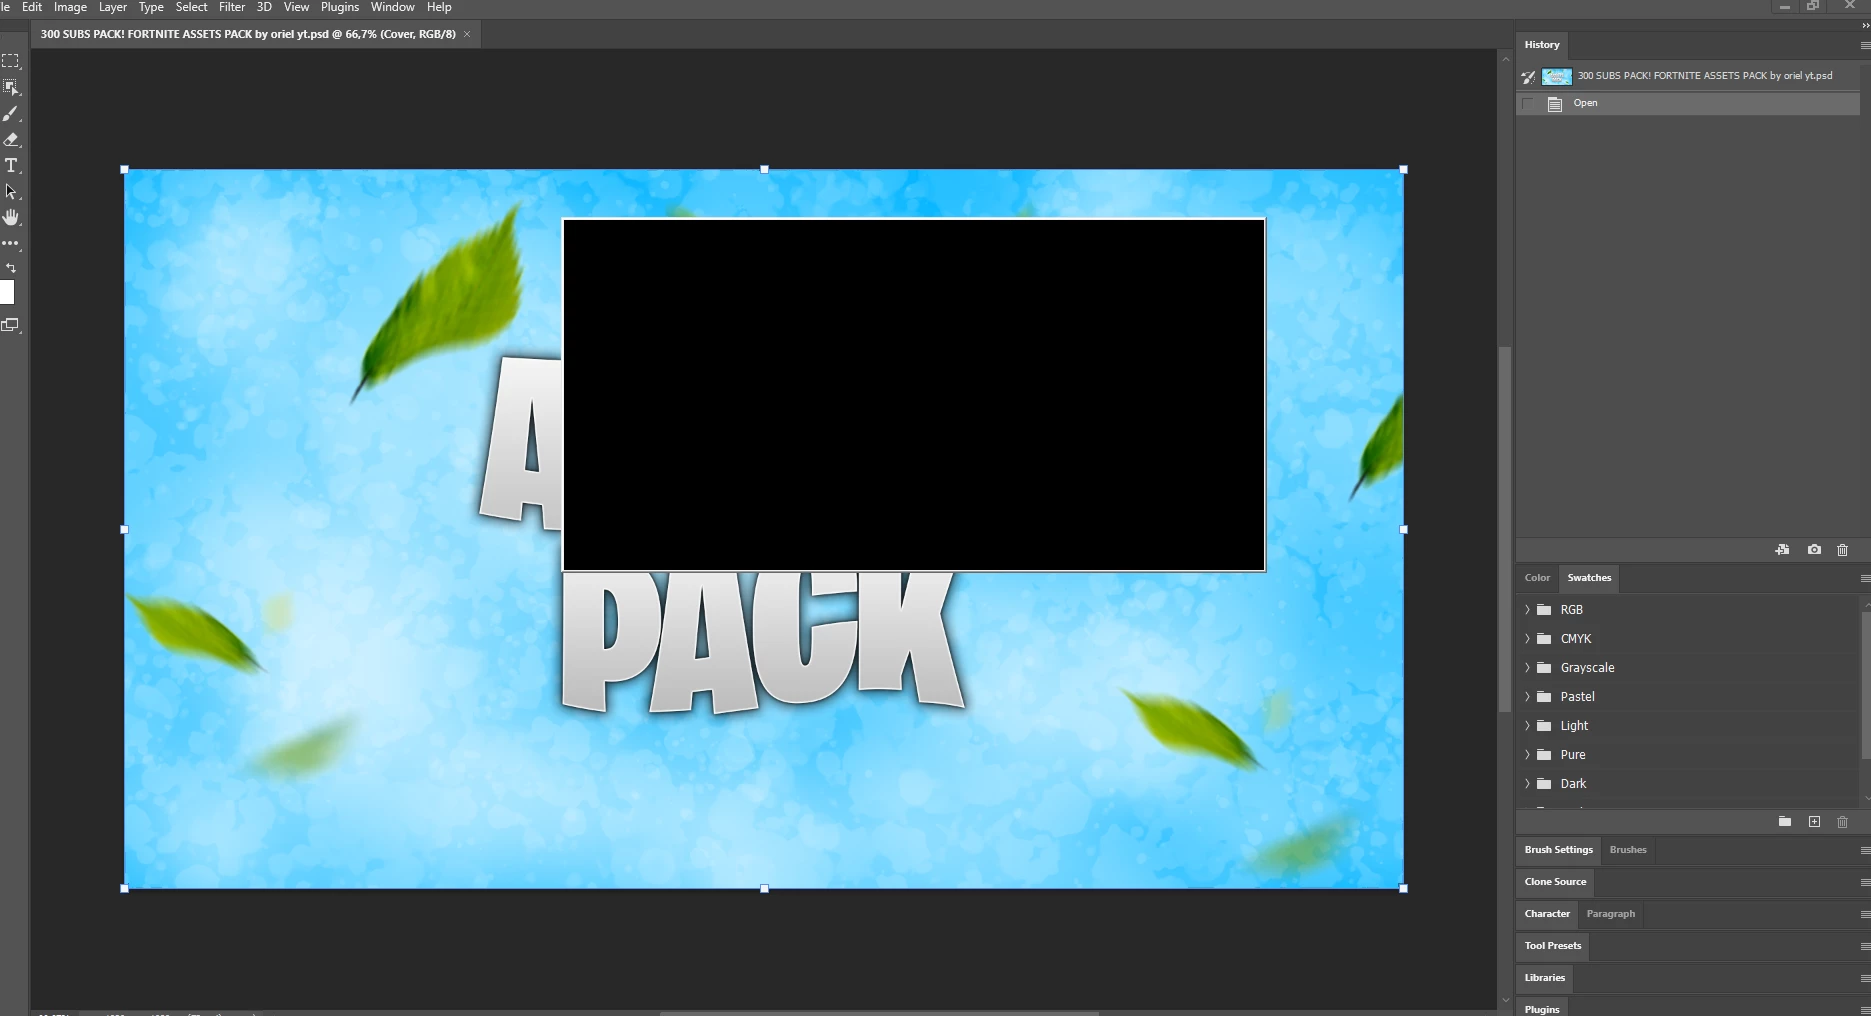Viewport: 1871px width, 1016px height.
Task: Select the Path Selection tool
Action: click(x=11, y=191)
